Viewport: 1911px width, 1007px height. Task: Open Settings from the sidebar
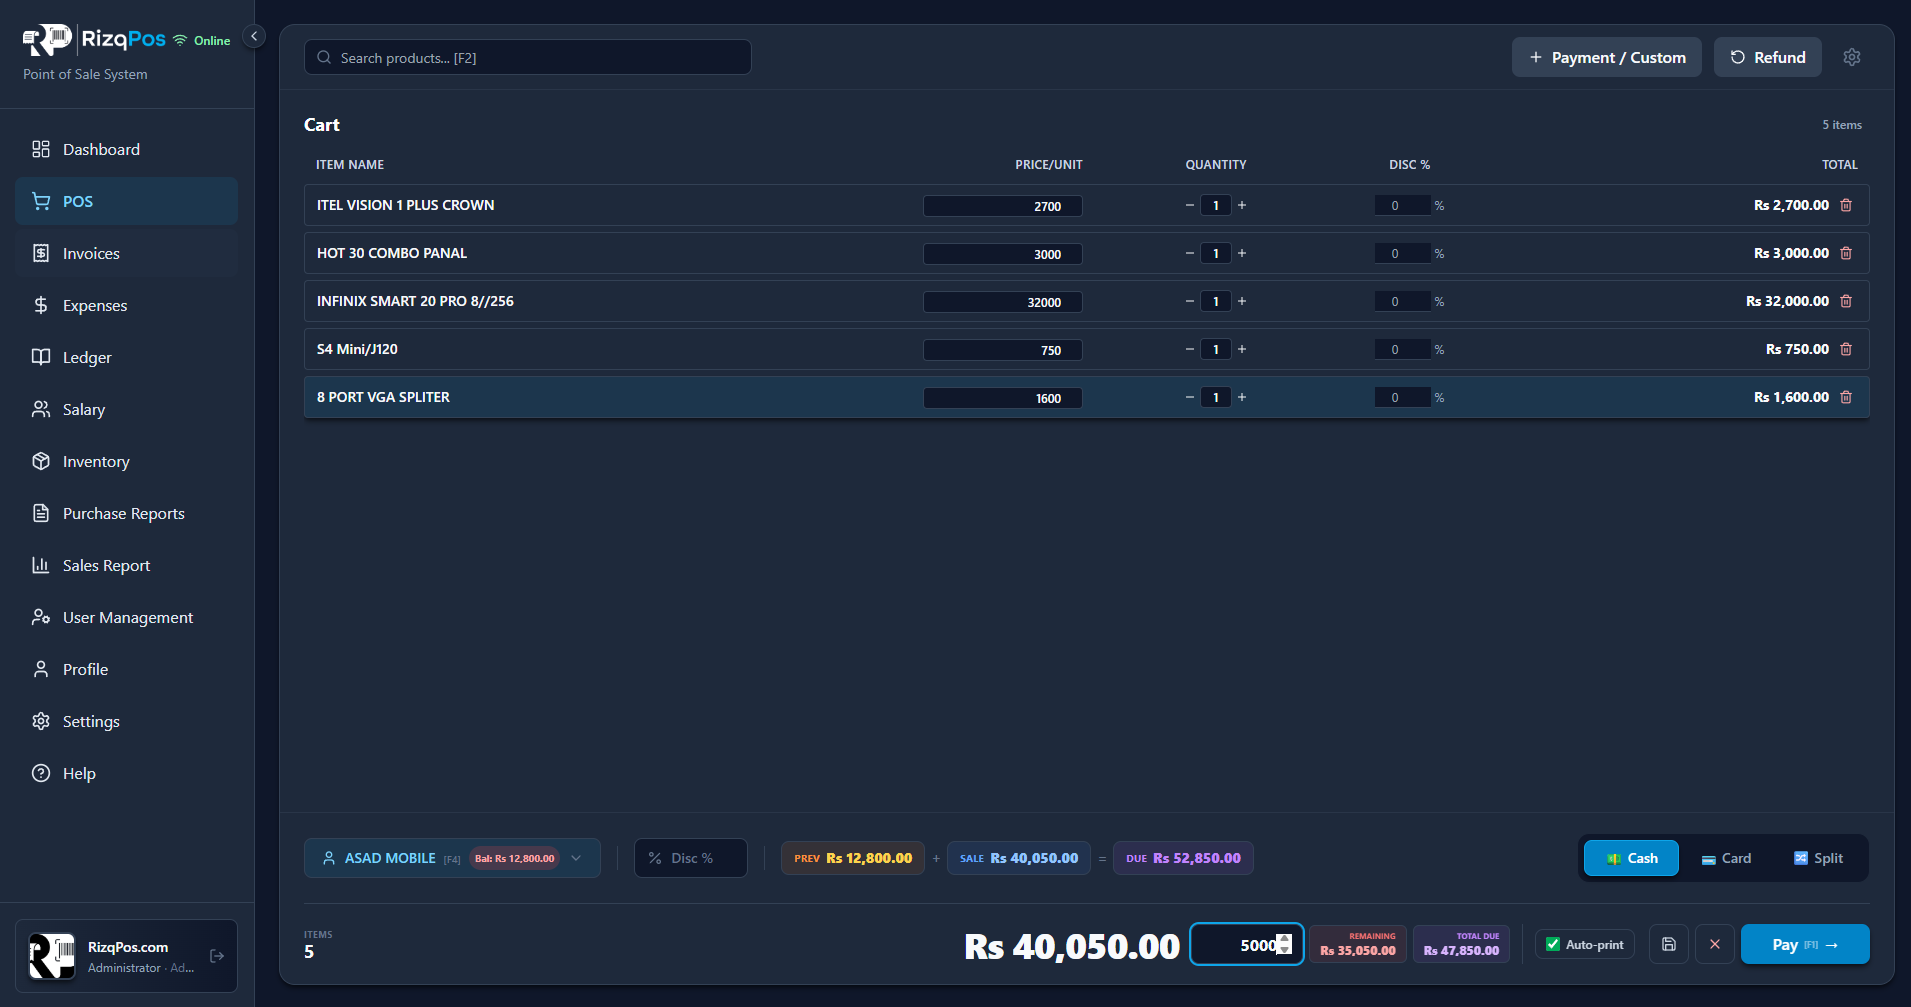click(x=126, y=721)
